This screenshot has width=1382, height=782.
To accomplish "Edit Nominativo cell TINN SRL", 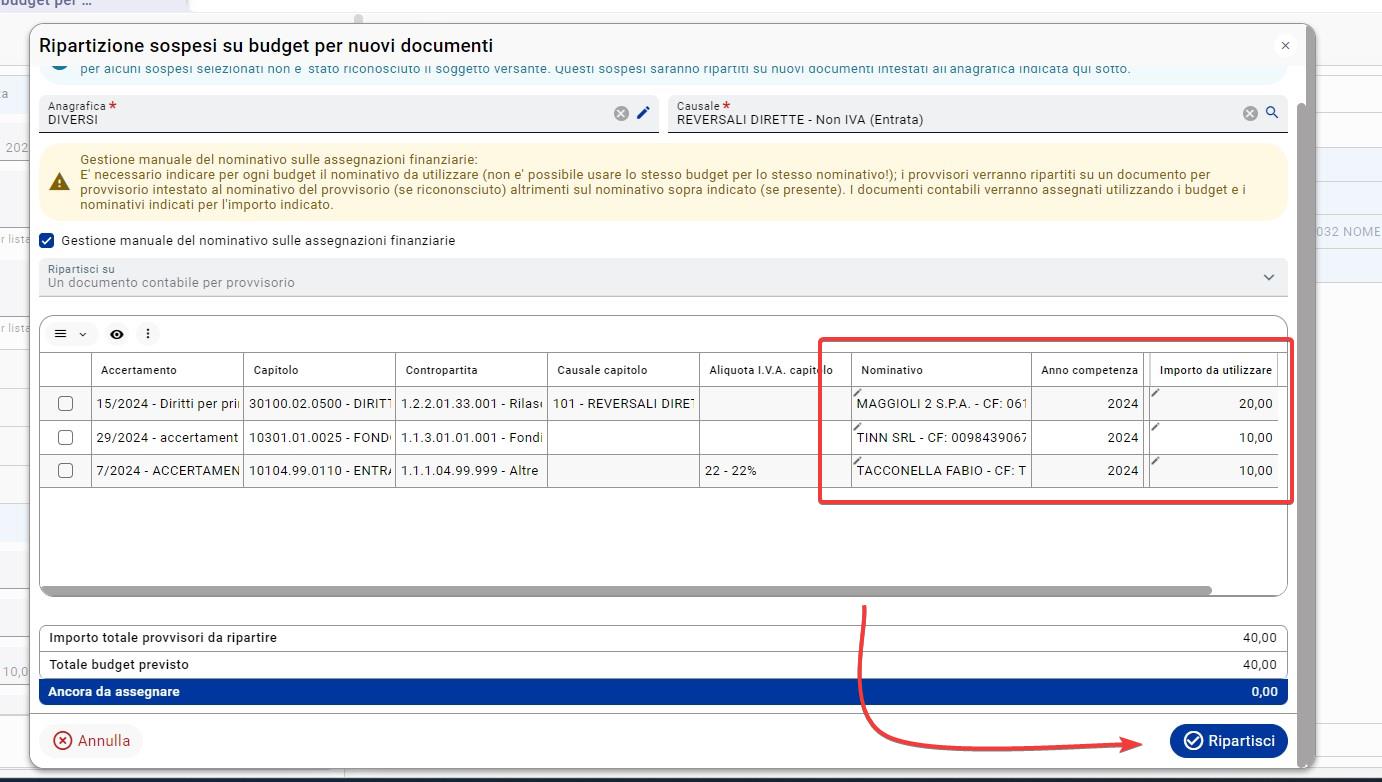I will coord(941,437).
